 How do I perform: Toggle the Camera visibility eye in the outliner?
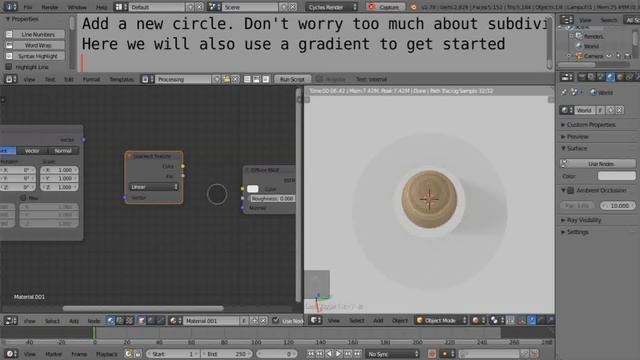[x=609, y=56]
